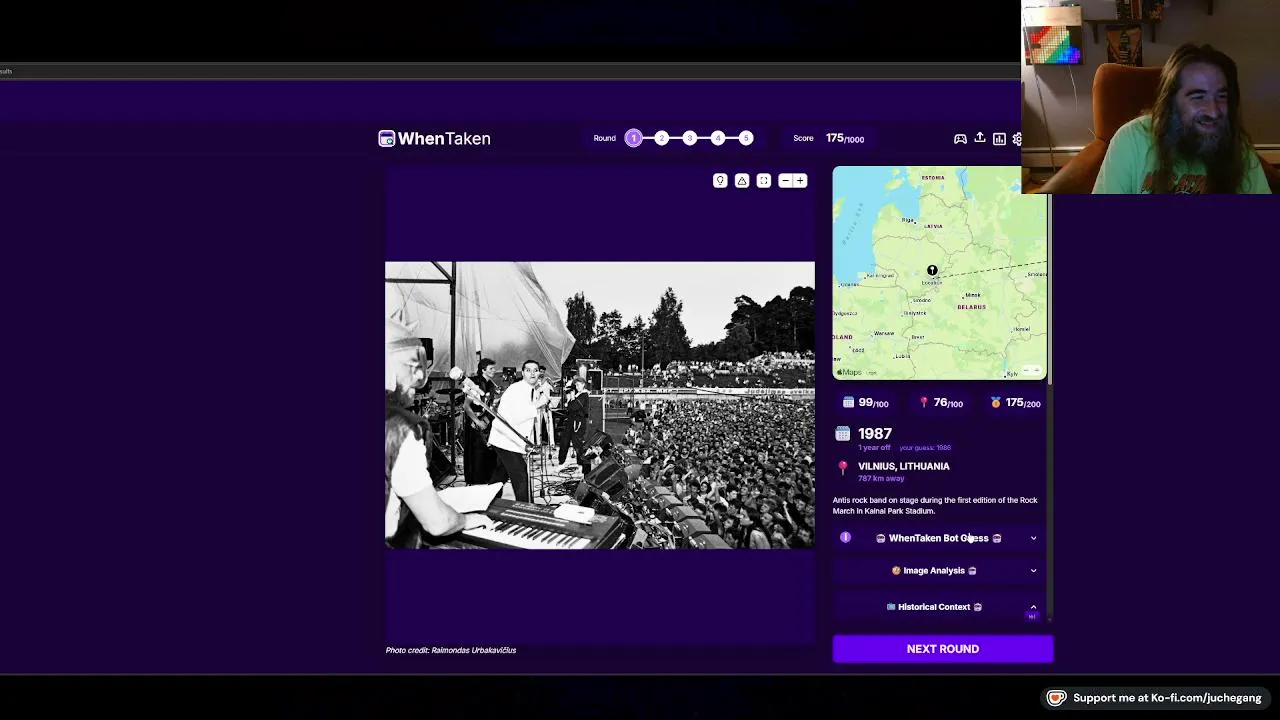
Task: Open the game modes controller icon
Action: pyautogui.click(x=960, y=139)
